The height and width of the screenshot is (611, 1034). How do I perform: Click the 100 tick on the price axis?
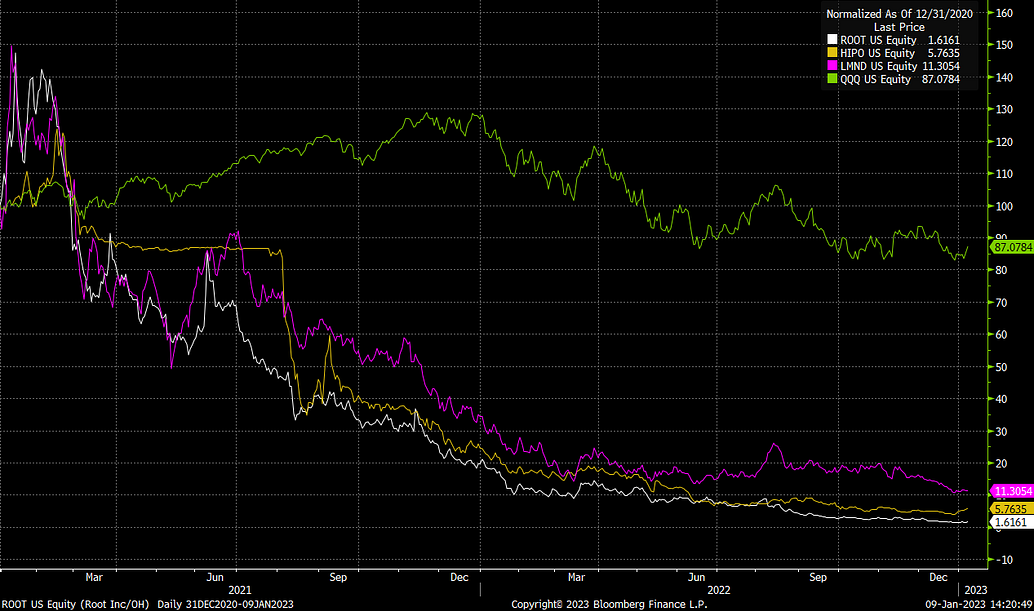click(x=1002, y=206)
